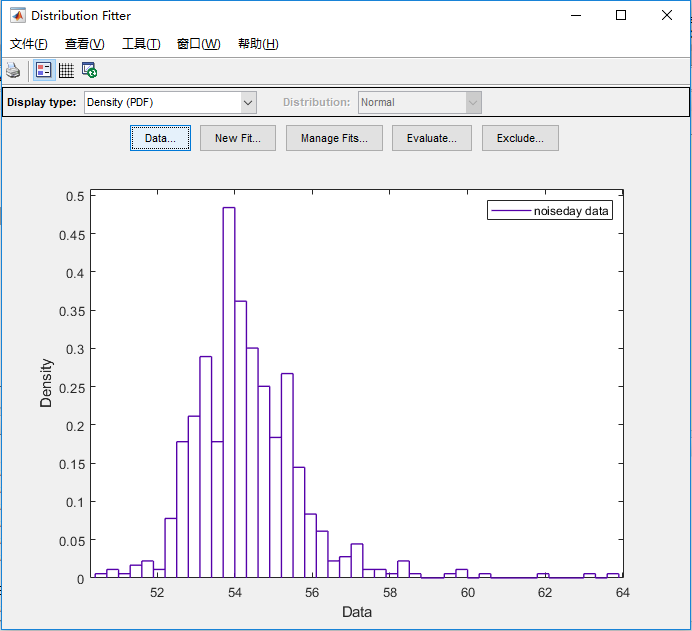Click the Print icon in toolbar
The image size is (692, 631).
point(13,71)
